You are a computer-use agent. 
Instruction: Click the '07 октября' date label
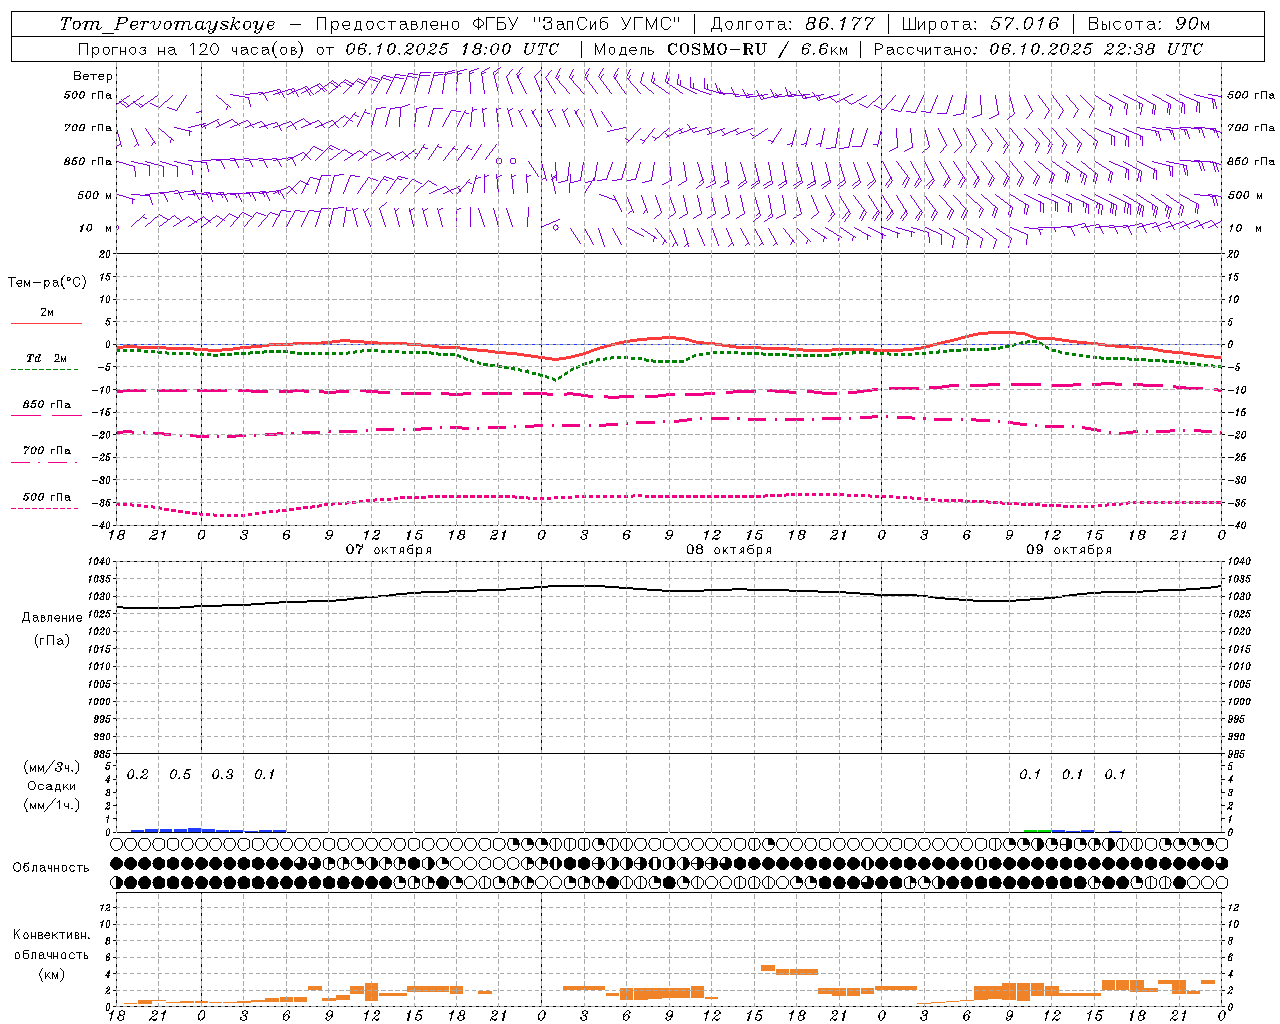tap(389, 549)
